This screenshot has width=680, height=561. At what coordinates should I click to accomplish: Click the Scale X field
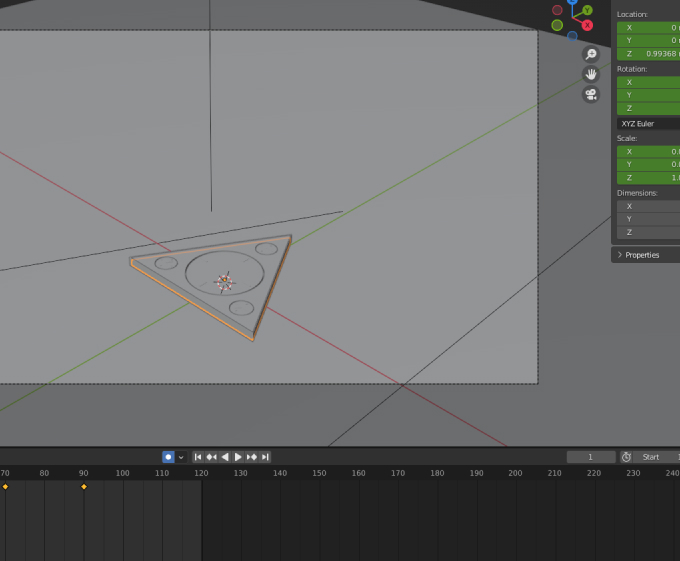pyautogui.click(x=648, y=152)
